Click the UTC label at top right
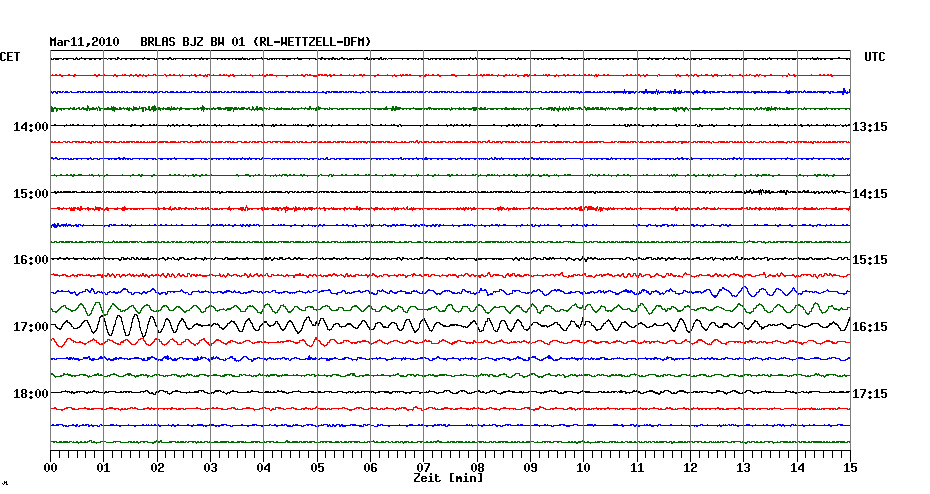Screen dimensions: 930x494 tap(874, 57)
